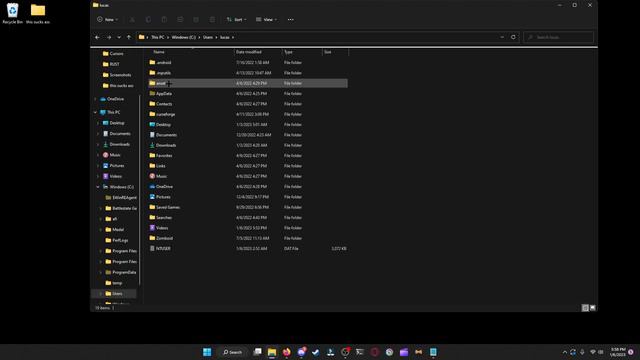Viewport: 640px width, 360px height.
Task: Click Users in the address breadcrumb
Action: [208, 37]
